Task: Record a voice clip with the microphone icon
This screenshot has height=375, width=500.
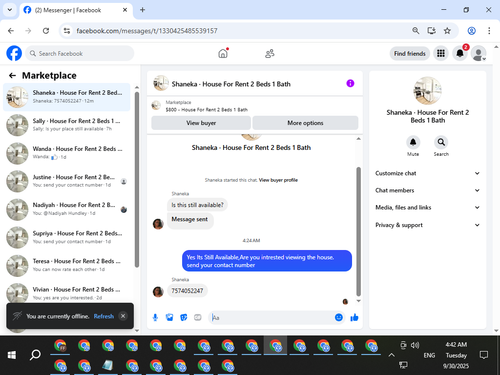Action: [155, 317]
